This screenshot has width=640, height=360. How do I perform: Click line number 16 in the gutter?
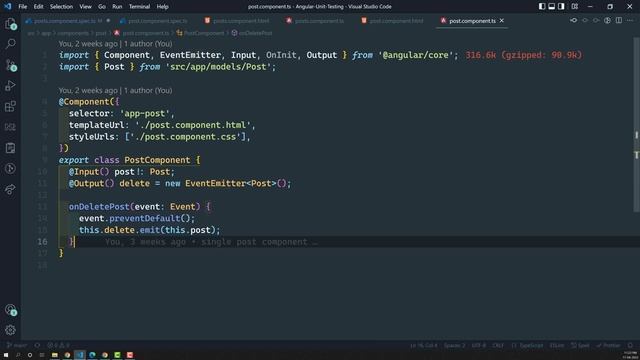[42, 242]
